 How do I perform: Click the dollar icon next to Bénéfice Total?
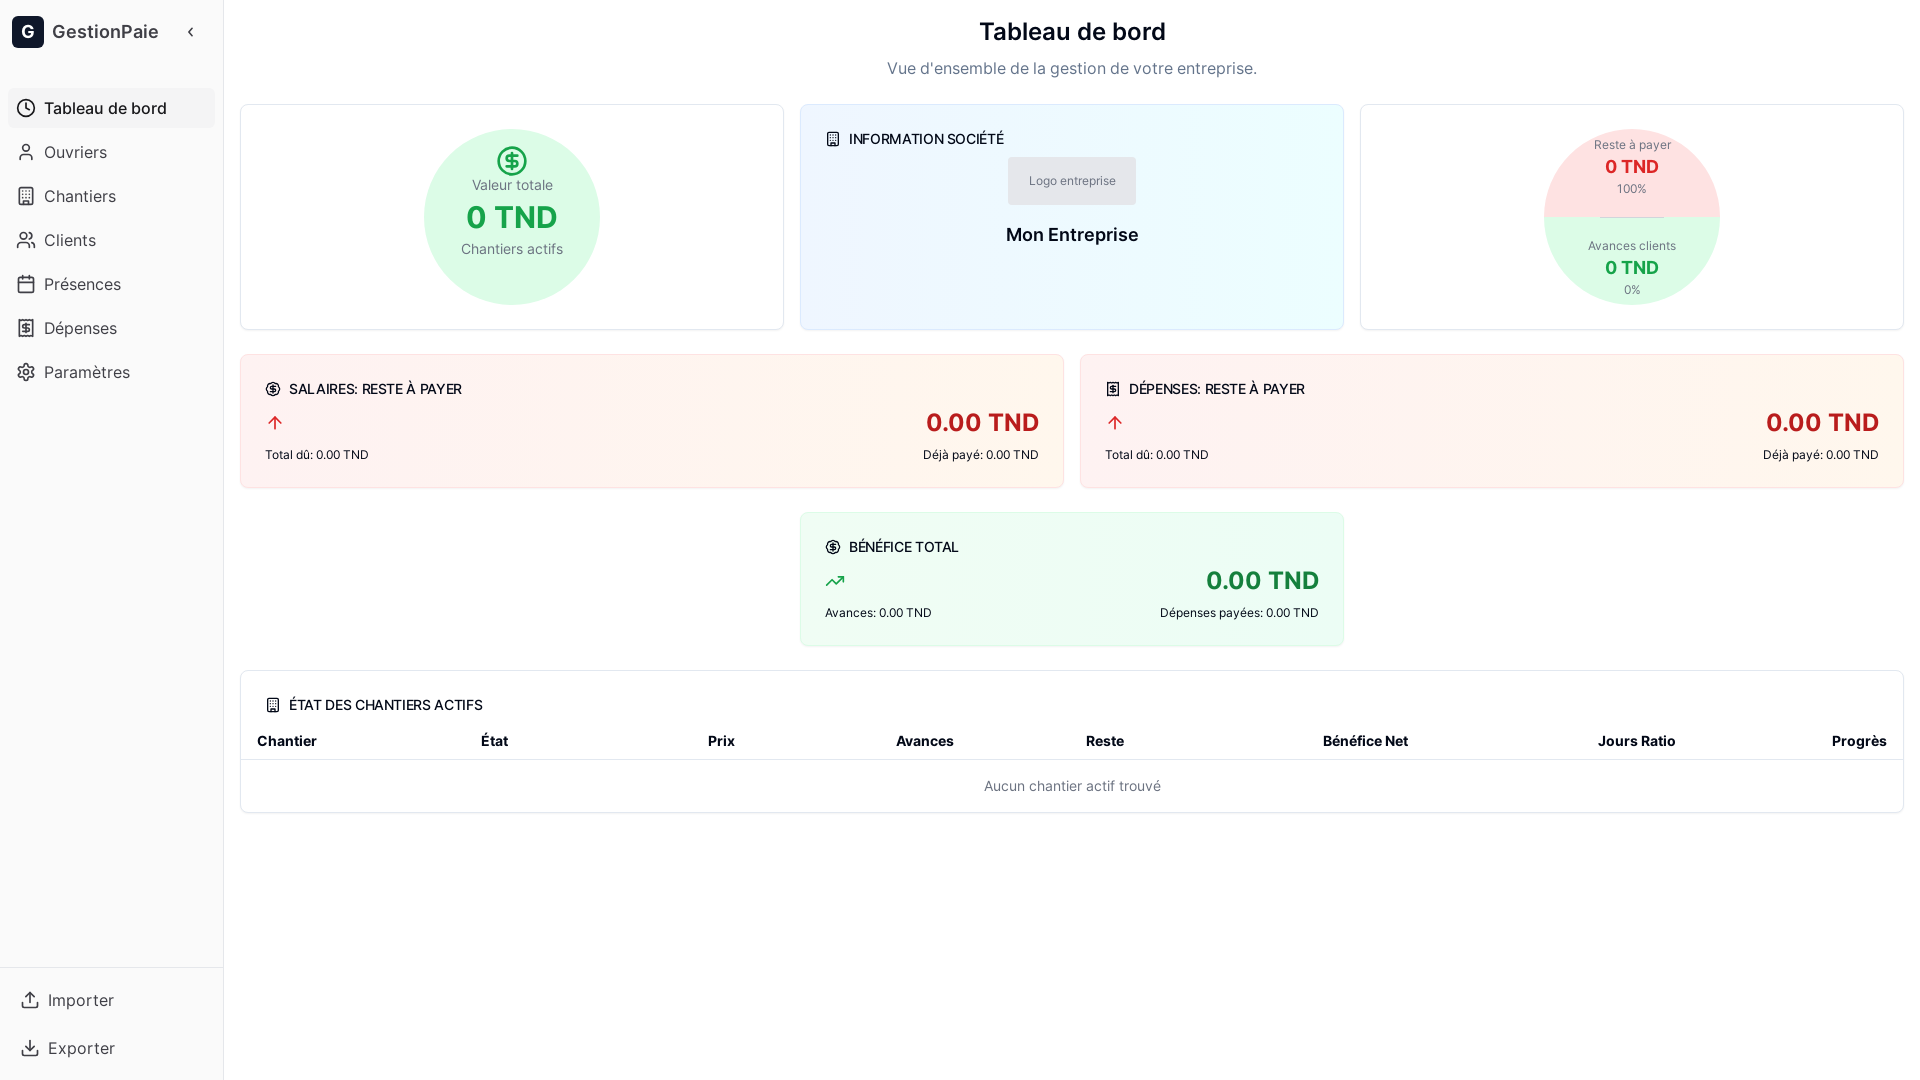click(833, 547)
